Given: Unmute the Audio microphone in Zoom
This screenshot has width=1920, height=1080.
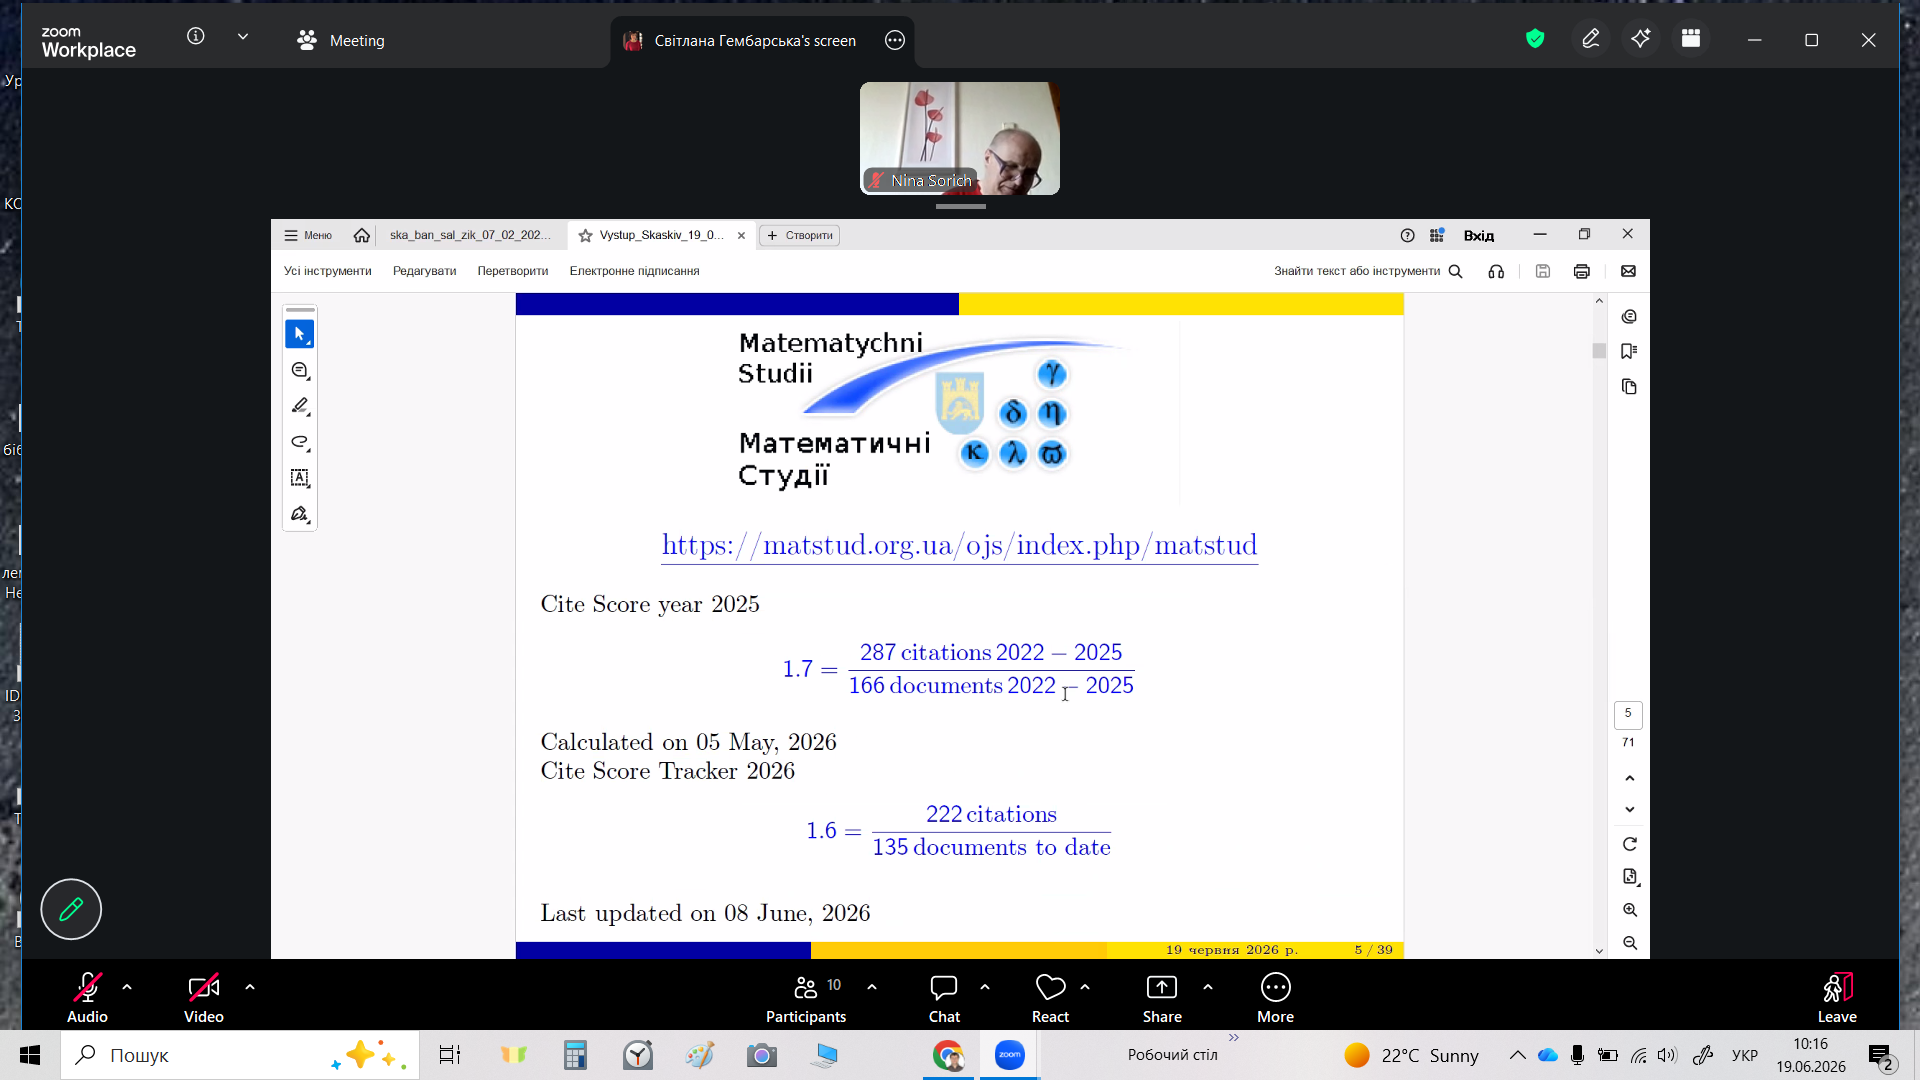Looking at the screenshot, I should pos(87,997).
